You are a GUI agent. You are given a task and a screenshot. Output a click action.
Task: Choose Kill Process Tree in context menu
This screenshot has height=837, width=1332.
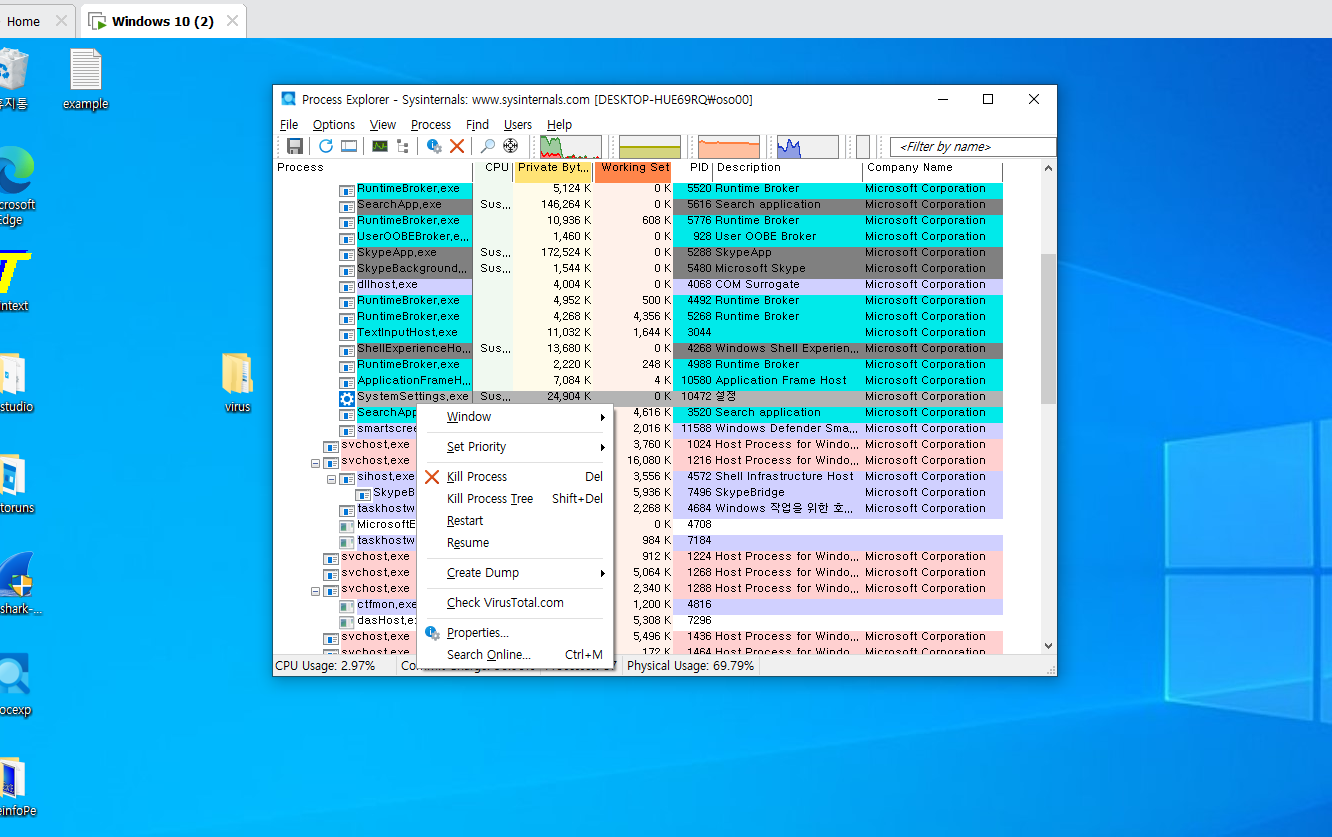515,499
